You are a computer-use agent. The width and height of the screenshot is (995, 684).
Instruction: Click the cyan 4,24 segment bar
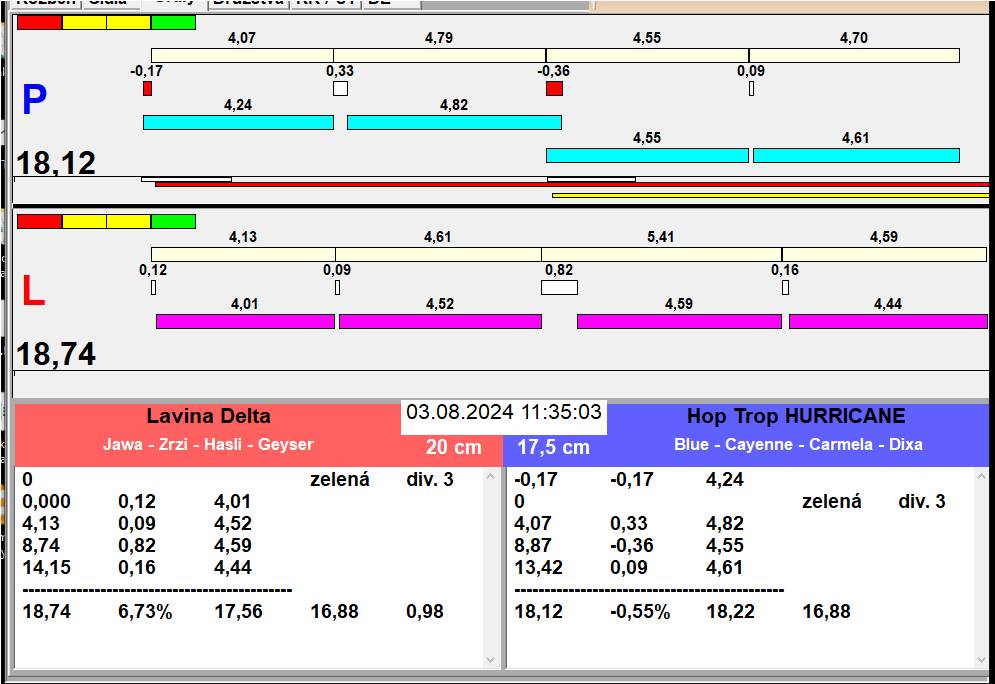coord(238,122)
